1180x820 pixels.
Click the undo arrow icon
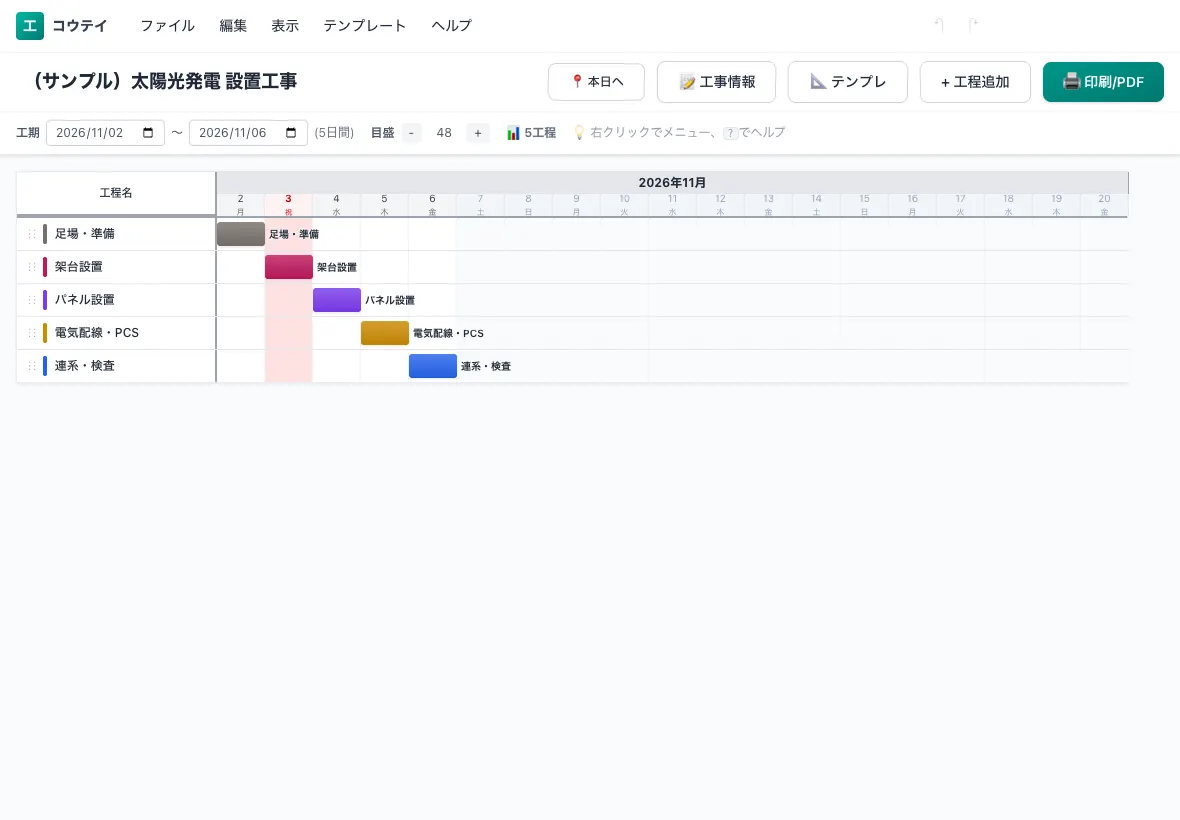click(x=939, y=26)
